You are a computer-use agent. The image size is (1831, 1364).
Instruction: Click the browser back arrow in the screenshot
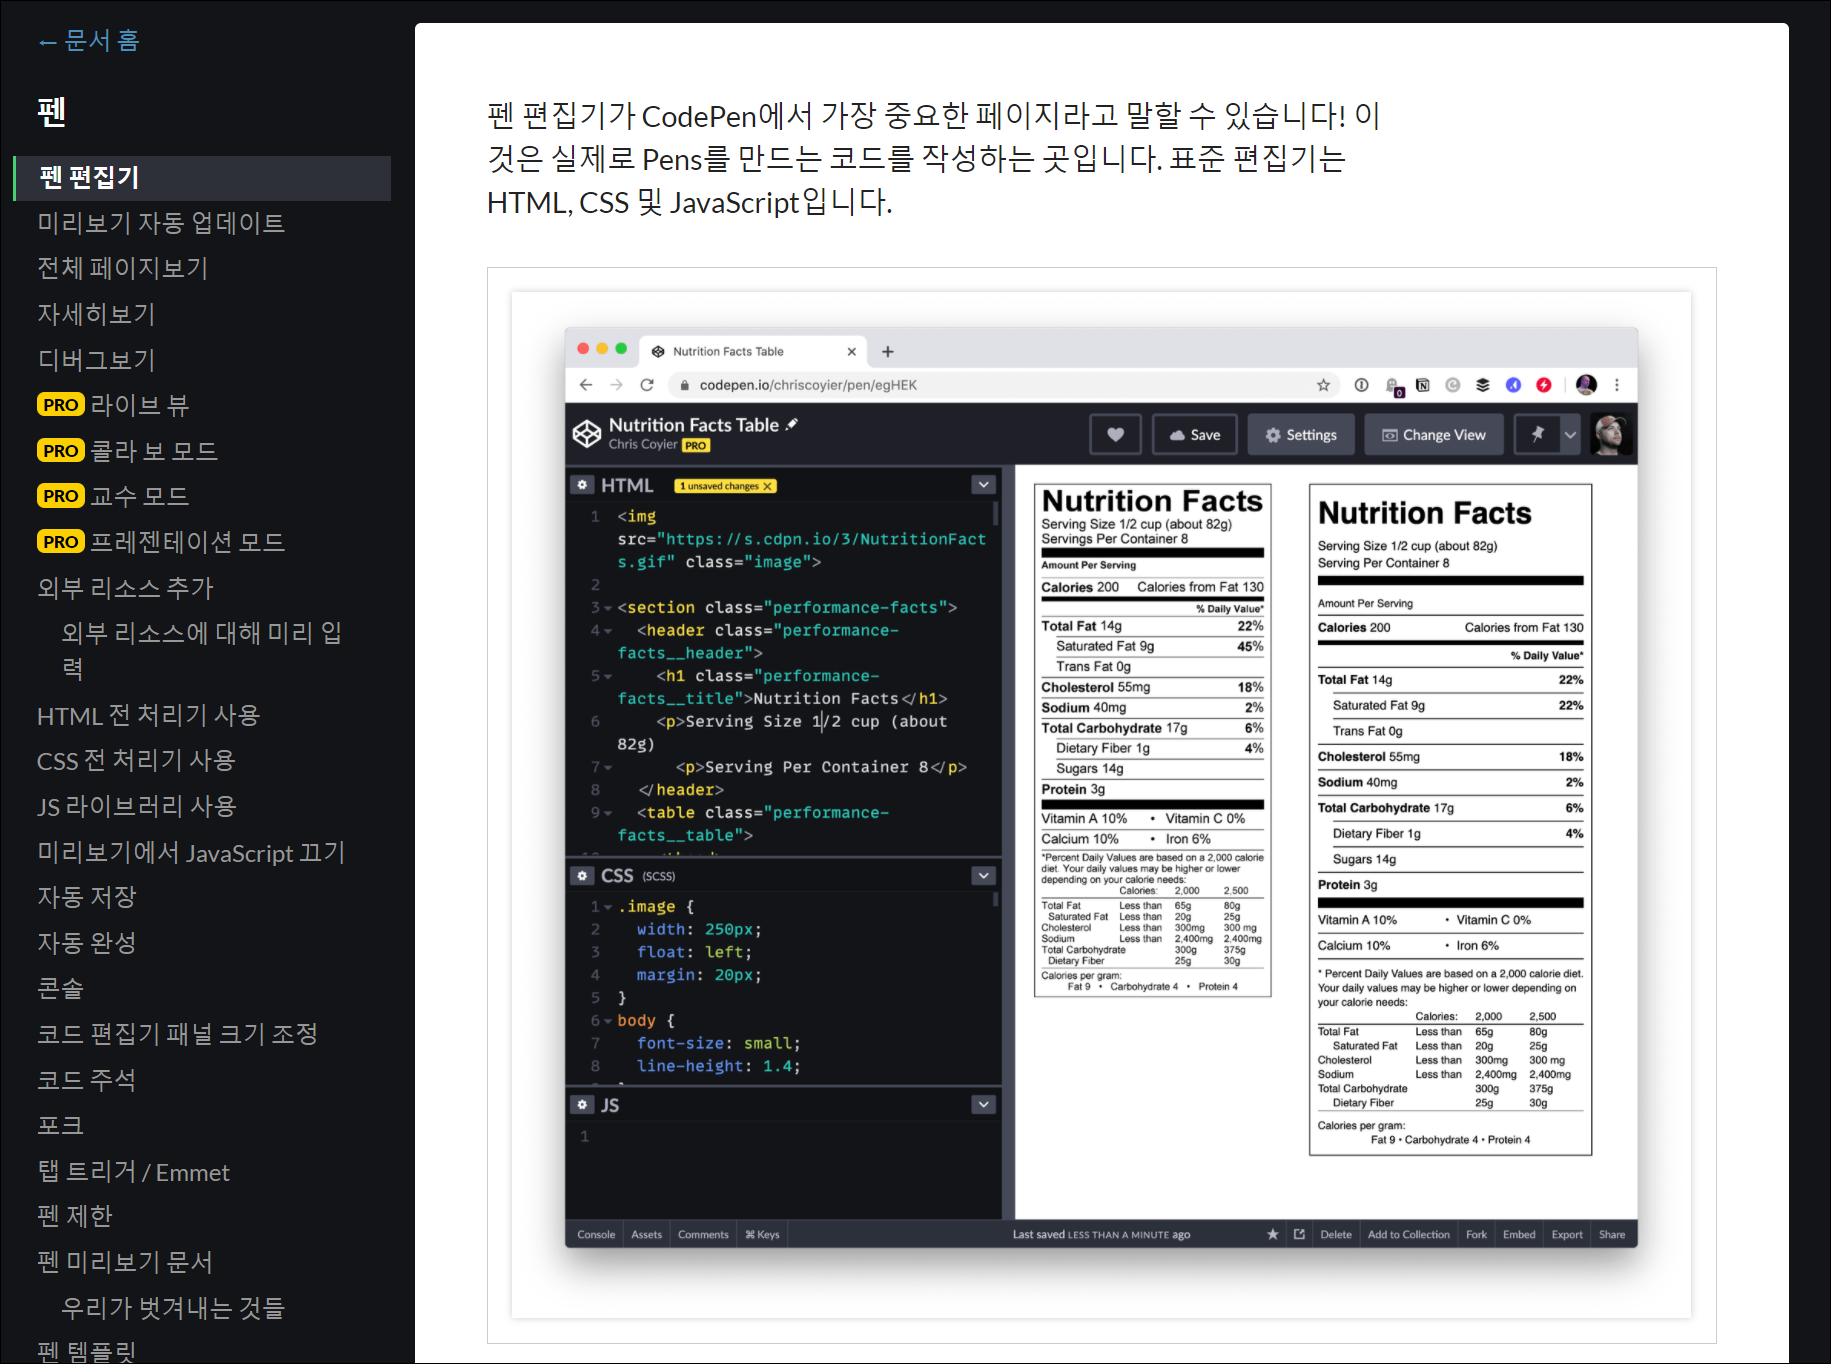pos(586,385)
